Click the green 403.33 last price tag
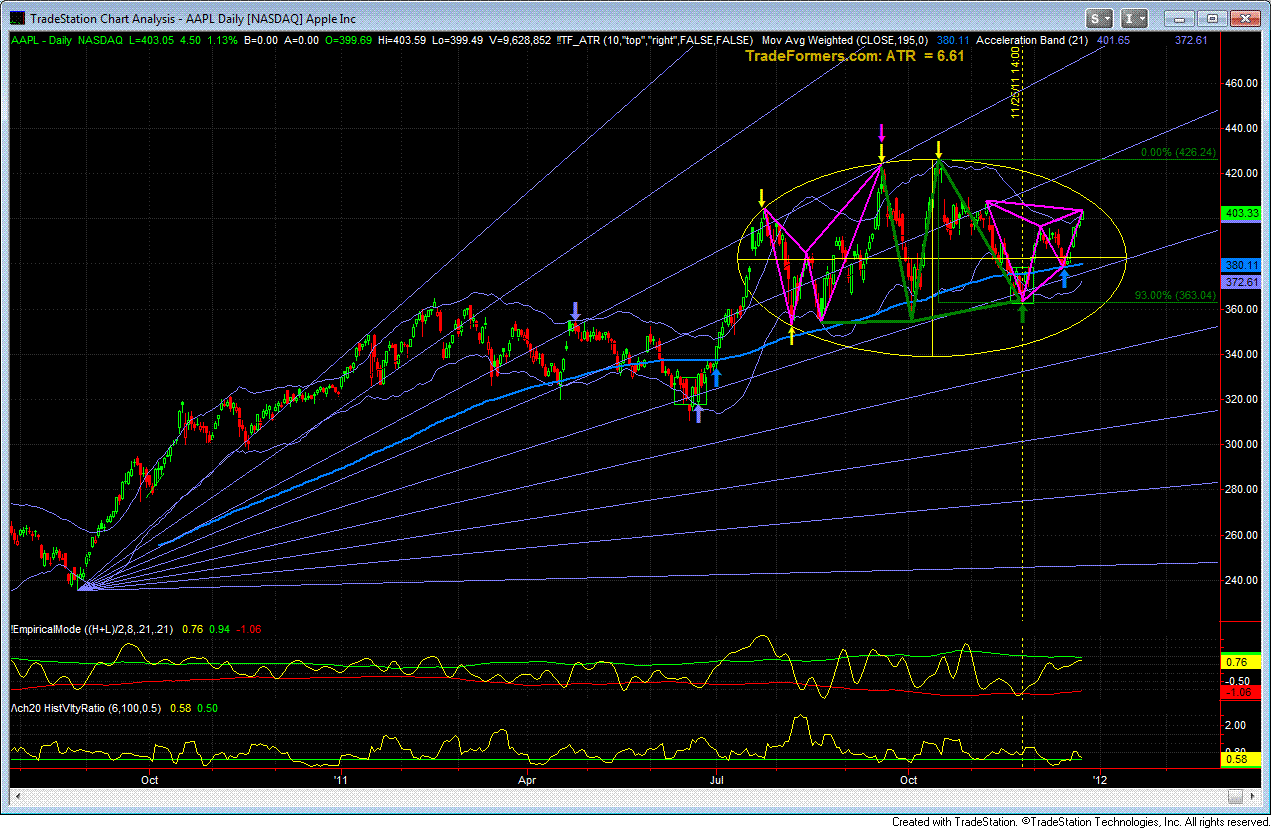Image resolution: width=1271 pixels, height=828 pixels. point(1242,213)
